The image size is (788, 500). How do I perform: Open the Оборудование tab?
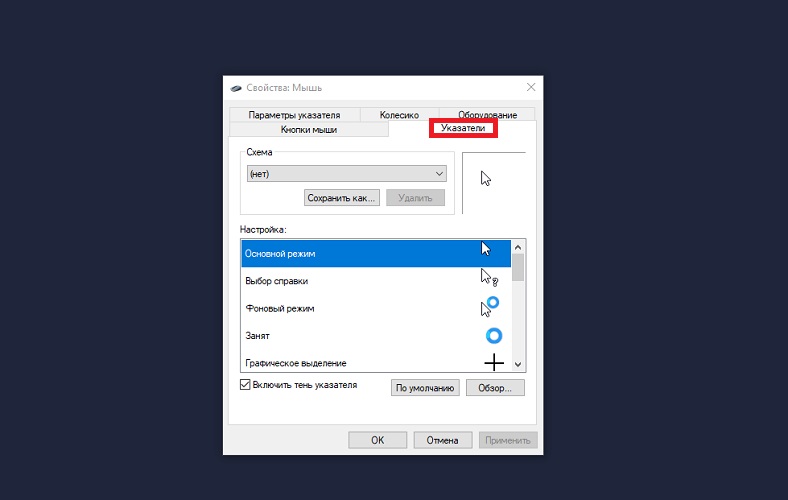487,115
